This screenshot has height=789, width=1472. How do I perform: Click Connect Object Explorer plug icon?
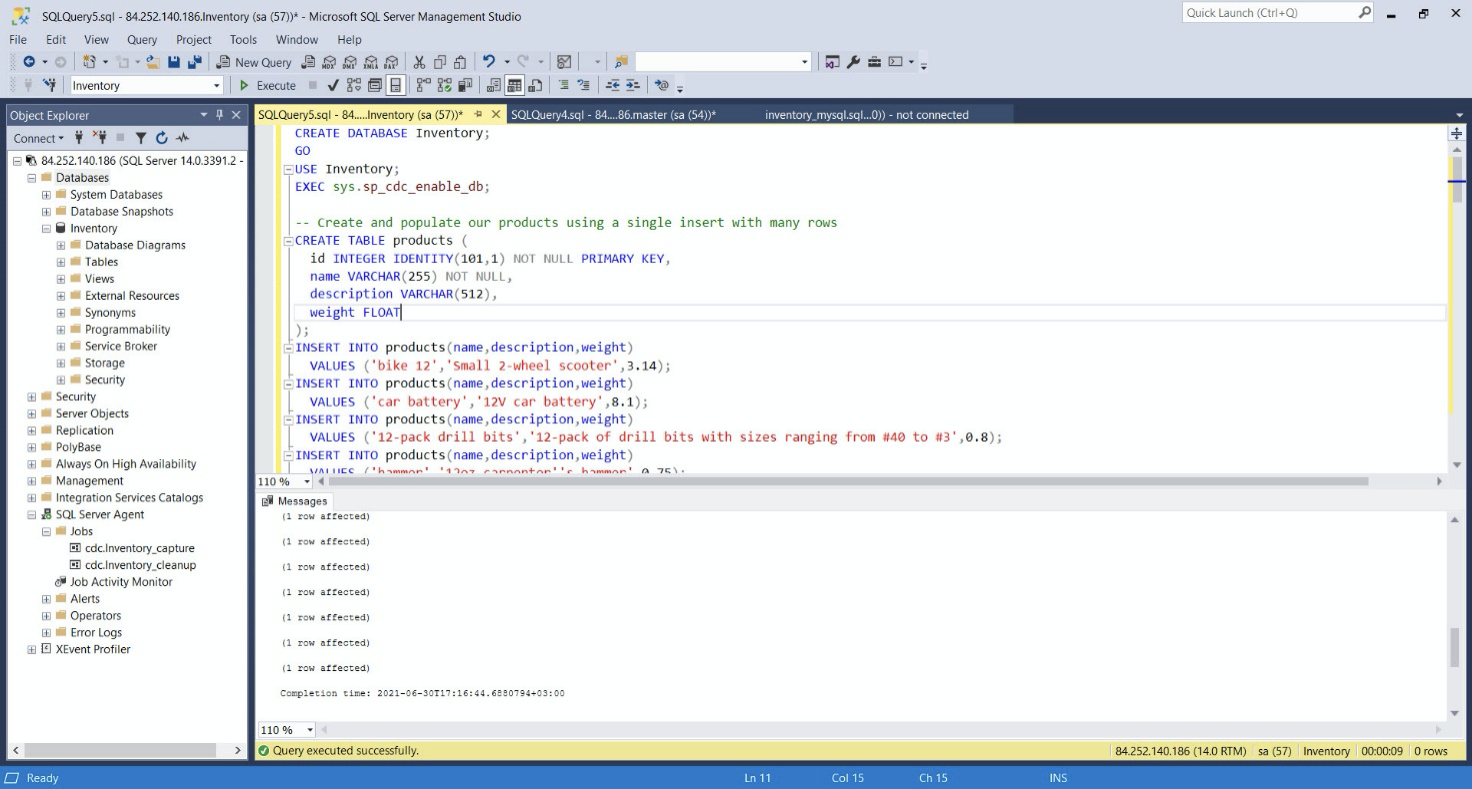(80, 138)
